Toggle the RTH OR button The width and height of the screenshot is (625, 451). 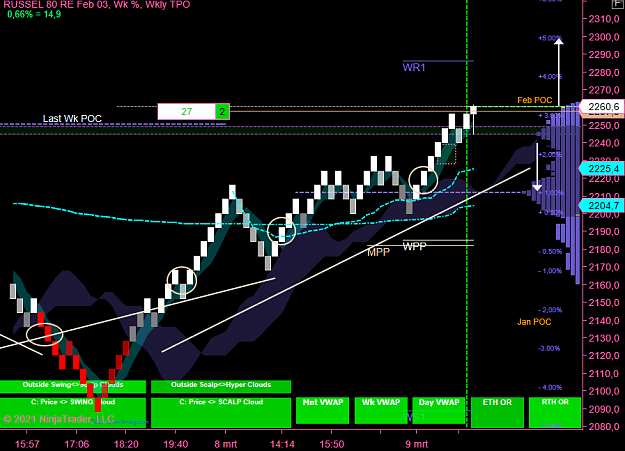(555, 412)
